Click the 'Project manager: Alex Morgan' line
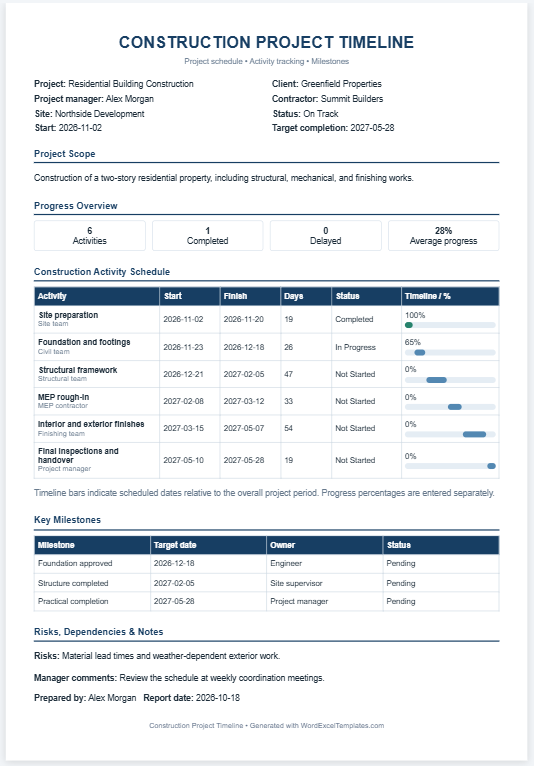The height and width of the screenshot is (766, 534). 94,99
